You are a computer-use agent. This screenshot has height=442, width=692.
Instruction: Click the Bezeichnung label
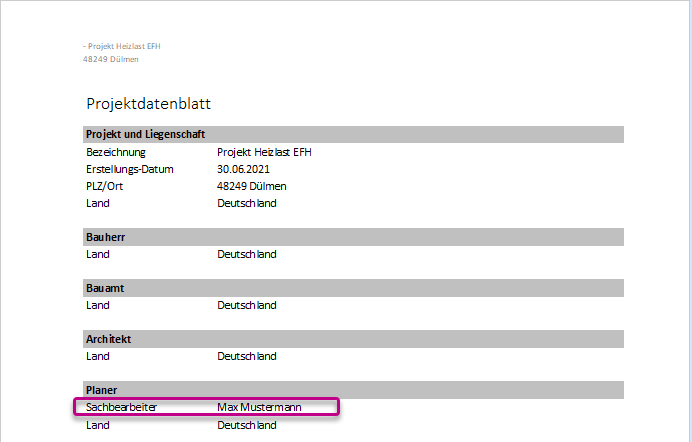(116, 153)
